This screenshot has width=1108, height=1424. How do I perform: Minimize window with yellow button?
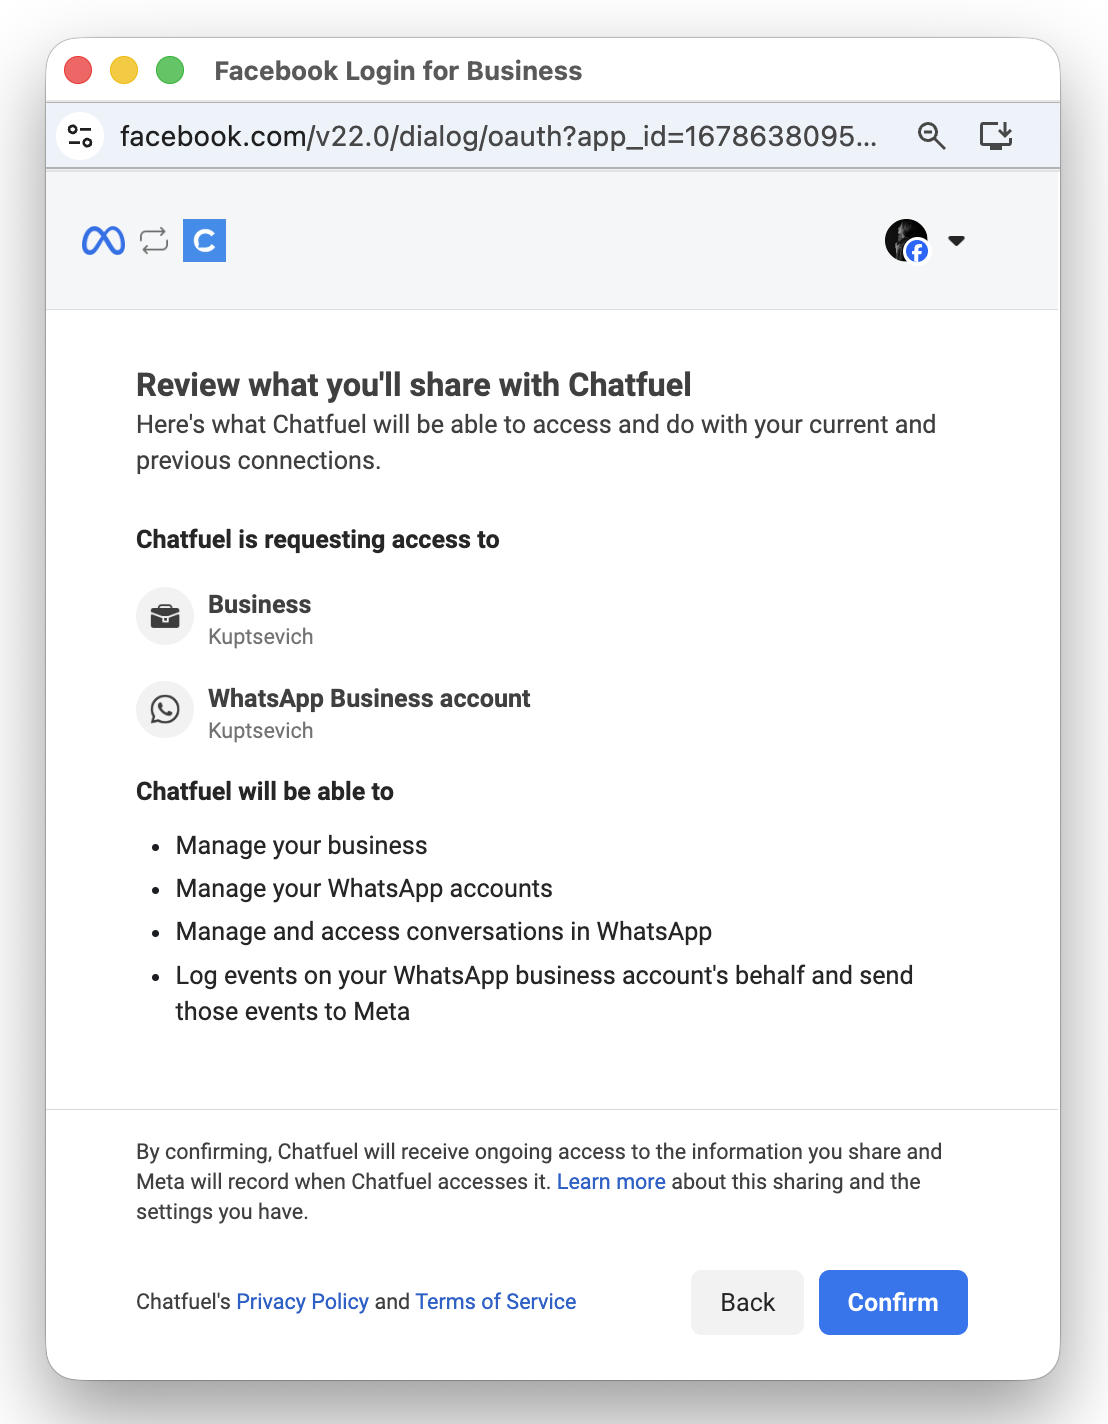pyautogui.click(x=124, y=70)
